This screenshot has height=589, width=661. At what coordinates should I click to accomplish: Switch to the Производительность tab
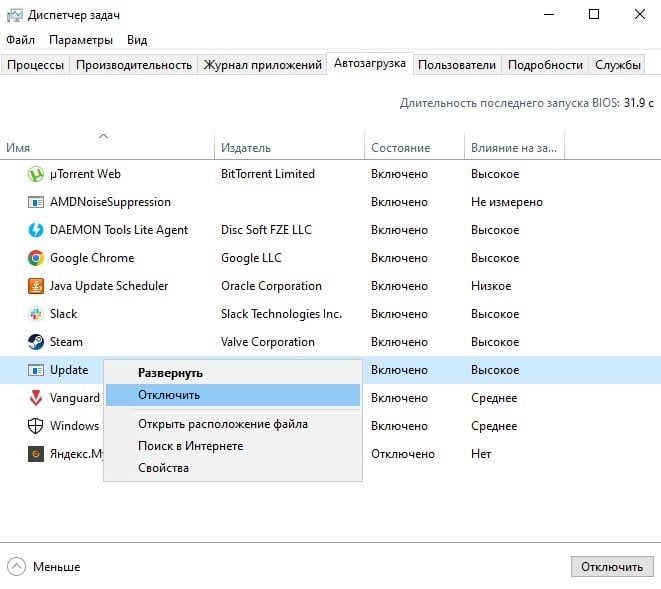coord(134,65)
